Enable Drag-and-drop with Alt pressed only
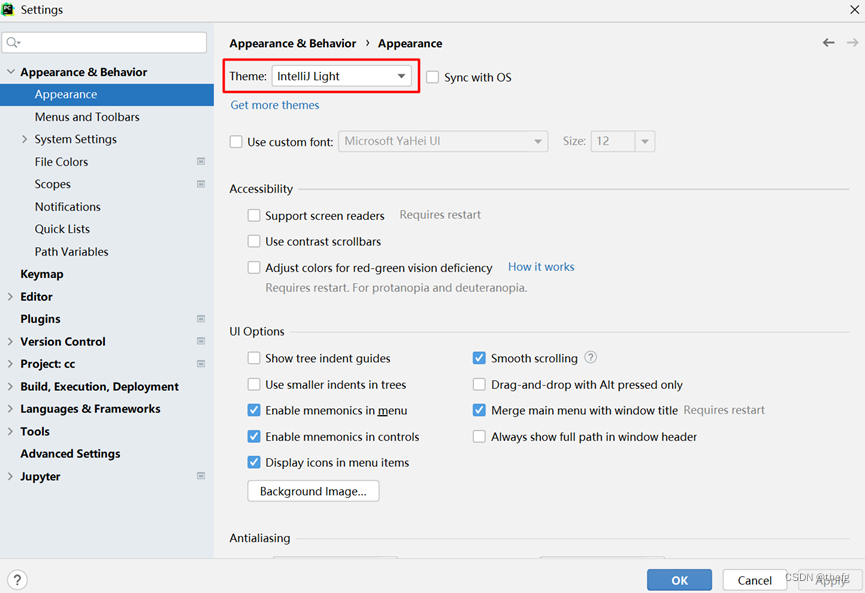Viewport: 865px width, 593px height. coord(479,384)
